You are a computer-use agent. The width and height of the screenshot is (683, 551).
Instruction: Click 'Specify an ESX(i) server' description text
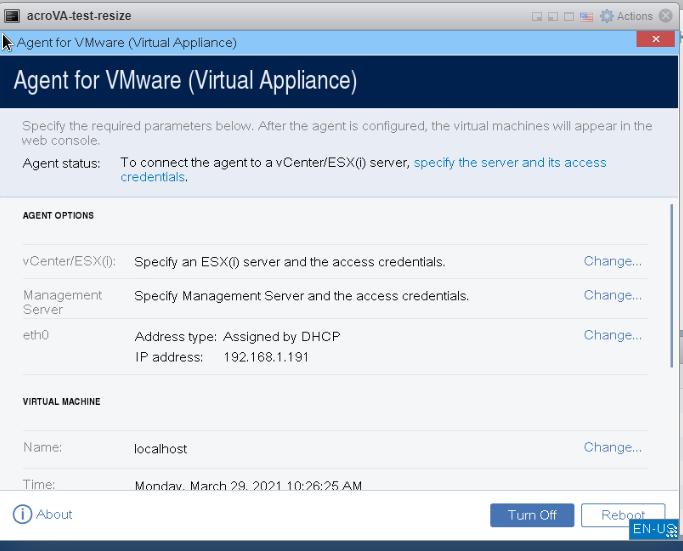[290, 262]
